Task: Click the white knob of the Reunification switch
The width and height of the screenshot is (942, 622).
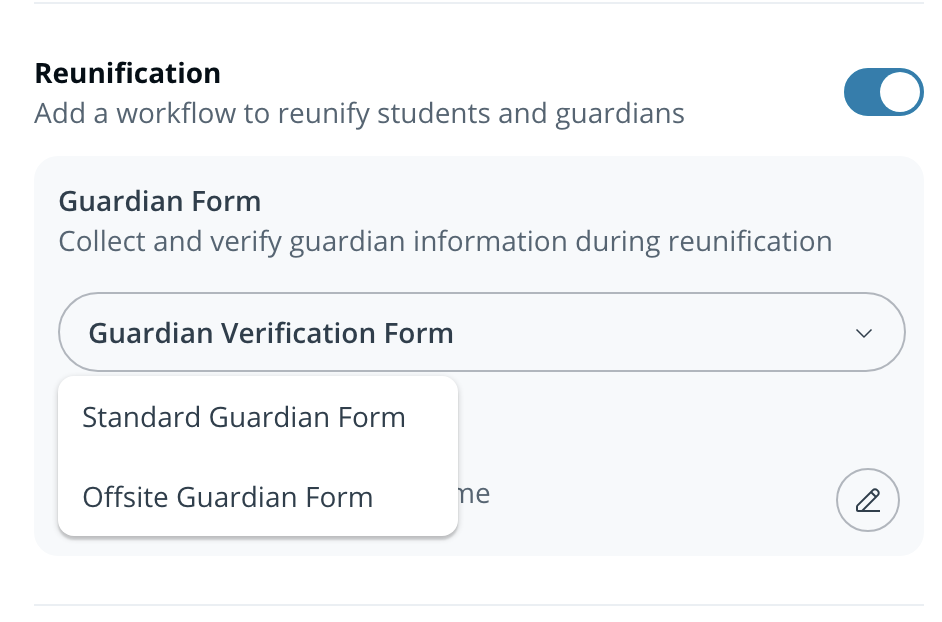Action: tap(901, 93)
